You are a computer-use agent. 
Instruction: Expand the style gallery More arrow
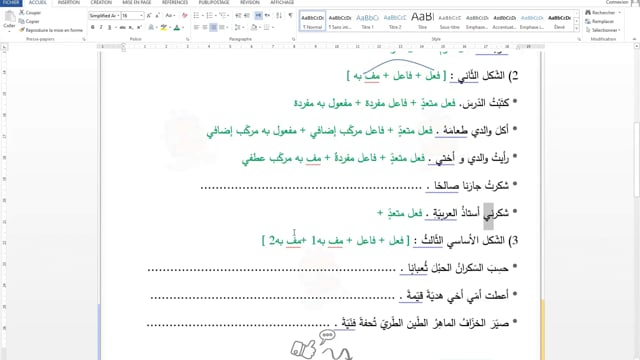click(x=576, y=29)
